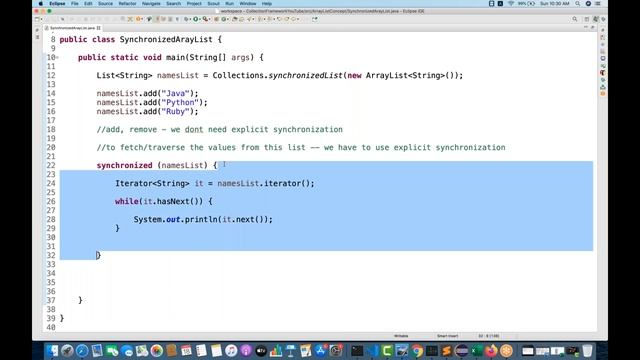Viewport: 640px width, 360px height.
Task: Open the File menu
Action: (x=75, y=4)
